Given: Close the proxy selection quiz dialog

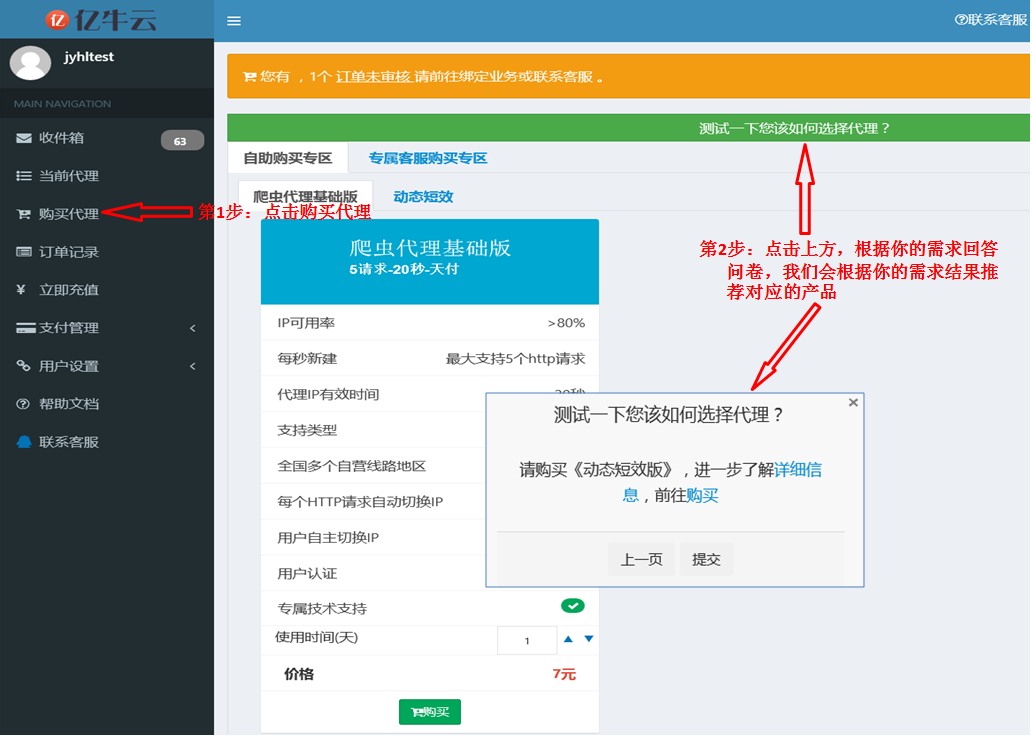Looking at the screenshot, I should pos(853,402).
